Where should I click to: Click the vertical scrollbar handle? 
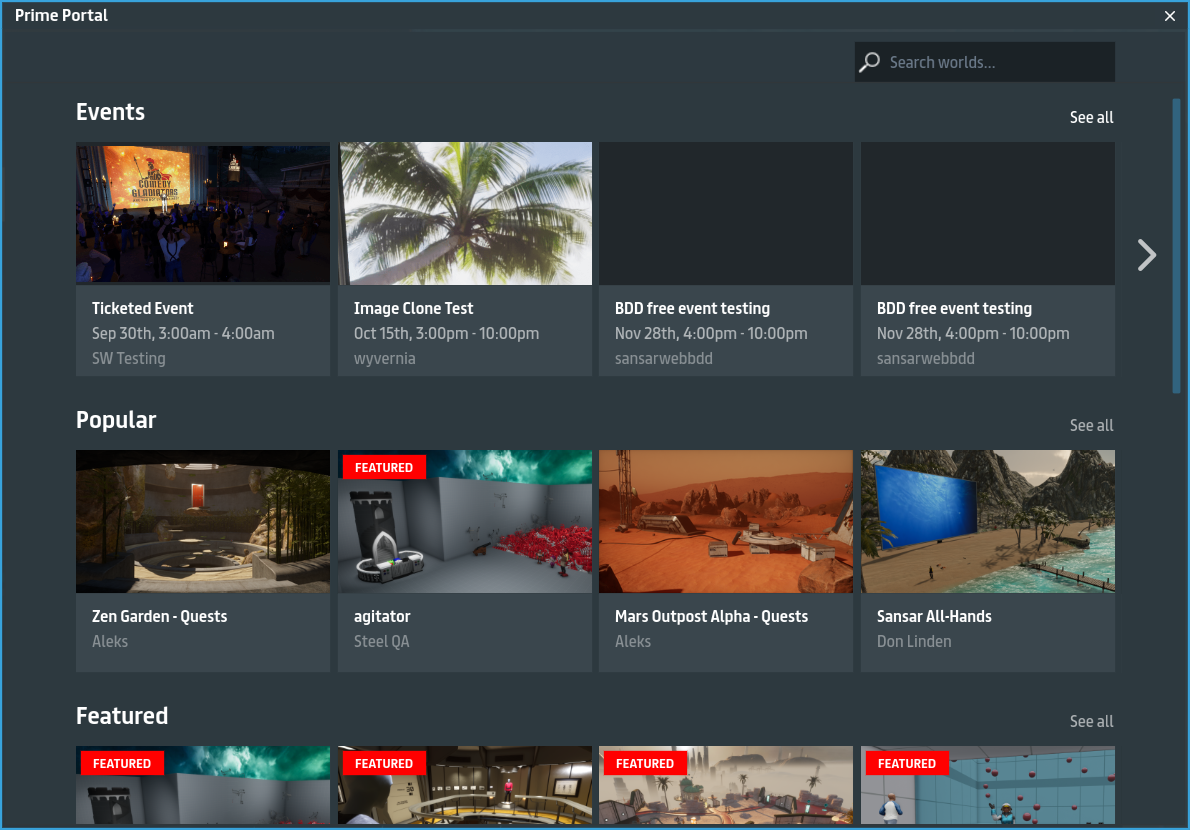(1176, 245)
